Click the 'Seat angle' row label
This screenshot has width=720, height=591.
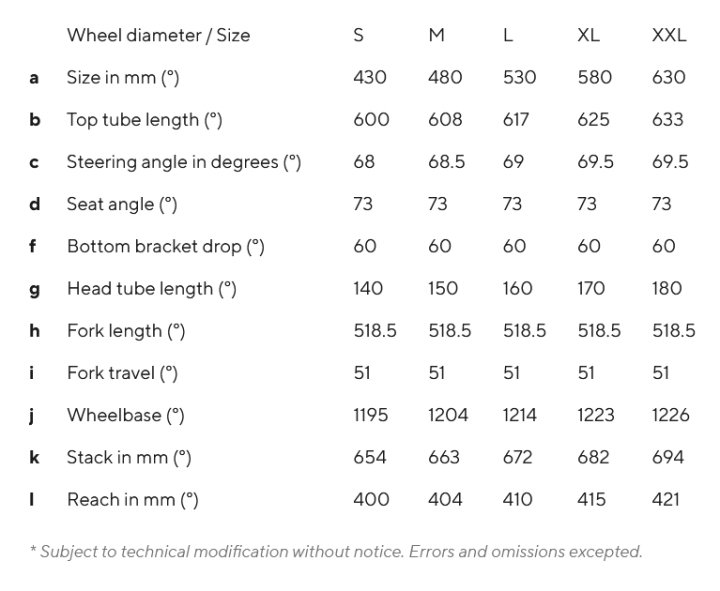pos(122,204)
